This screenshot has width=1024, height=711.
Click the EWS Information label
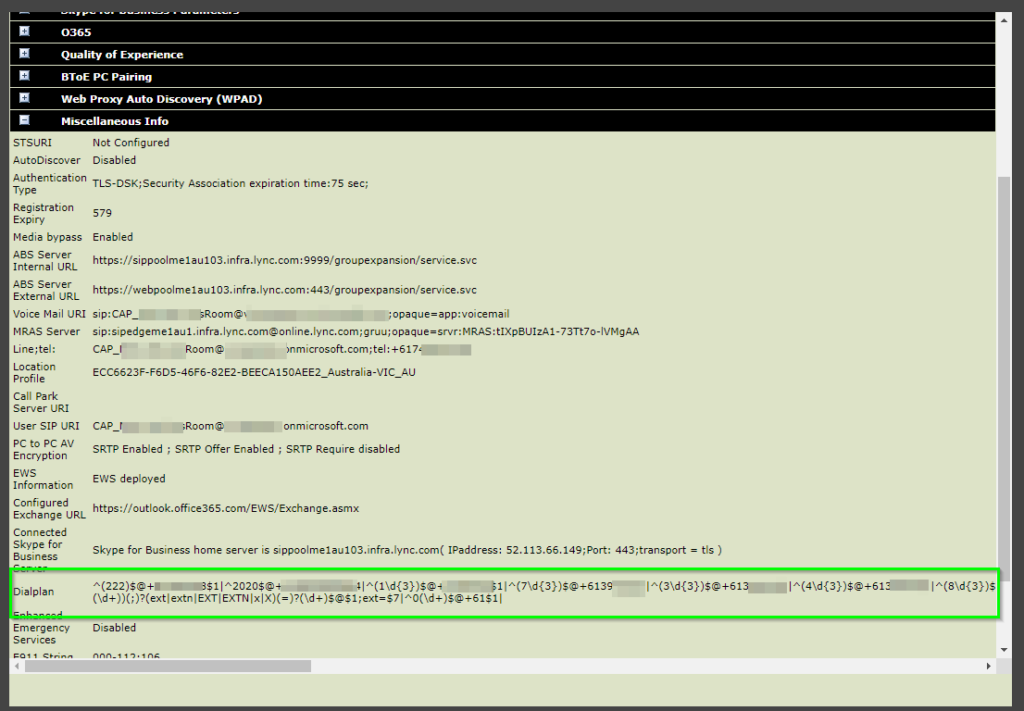point(43,479)
